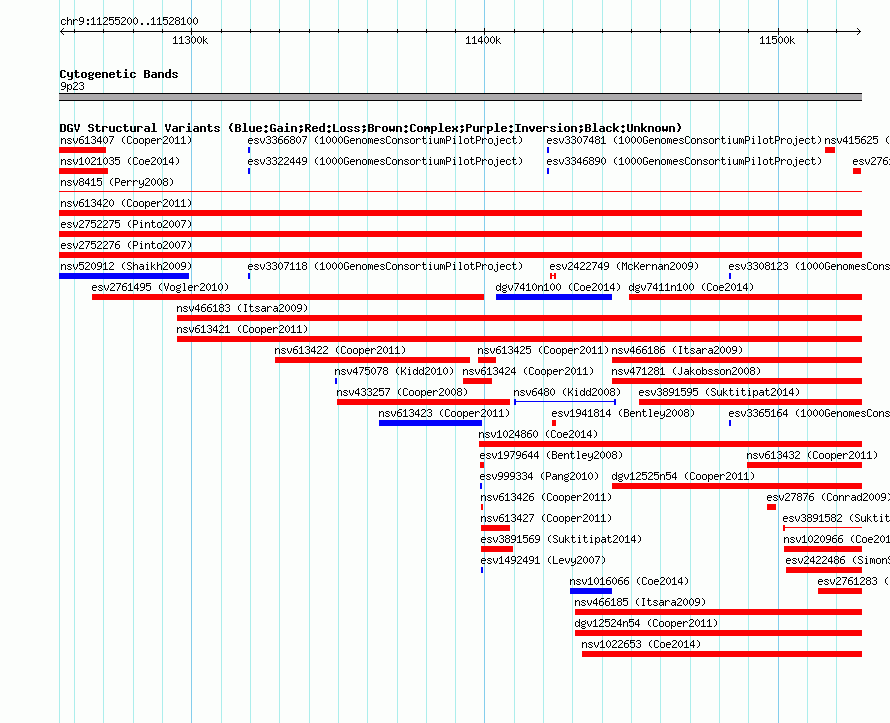
Task: Click the blue bar under nsv520912 (Shaikh2009)
Action: click(x=124, y=276)
